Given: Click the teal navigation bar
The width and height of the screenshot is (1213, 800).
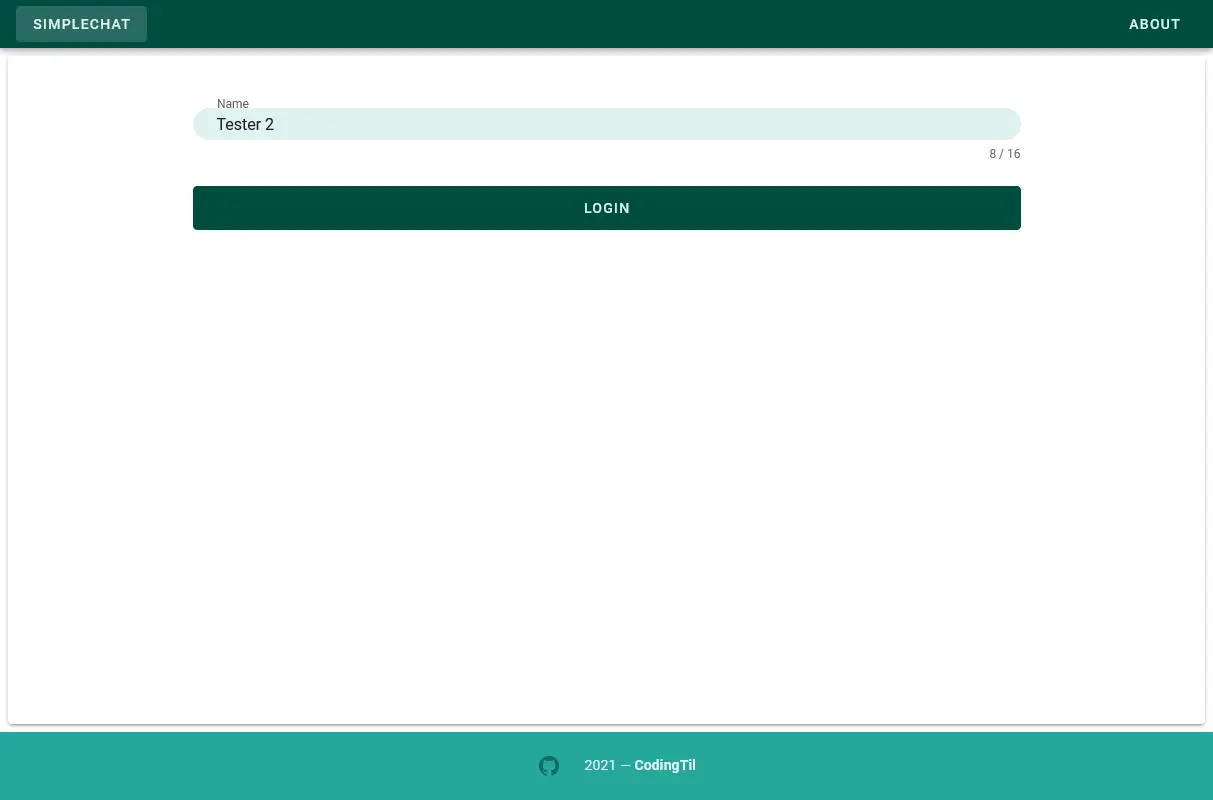Looking at the screenshot, I should tap(600, 23).
